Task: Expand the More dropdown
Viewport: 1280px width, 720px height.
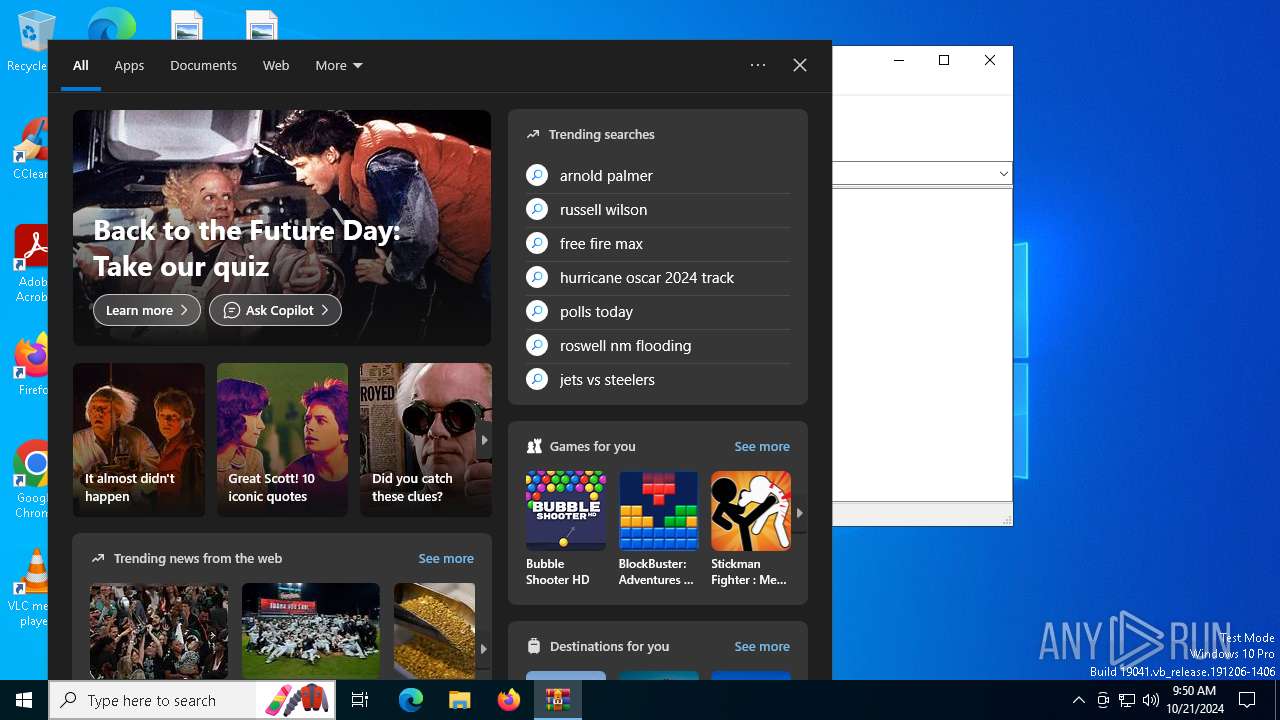Action: pos(339,65)
